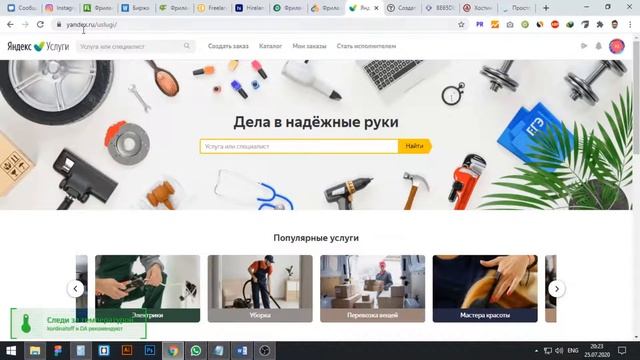Open Microsoft Word from taskbar
Viewport: 640px width, 360px height.
[x=242, y=351]
